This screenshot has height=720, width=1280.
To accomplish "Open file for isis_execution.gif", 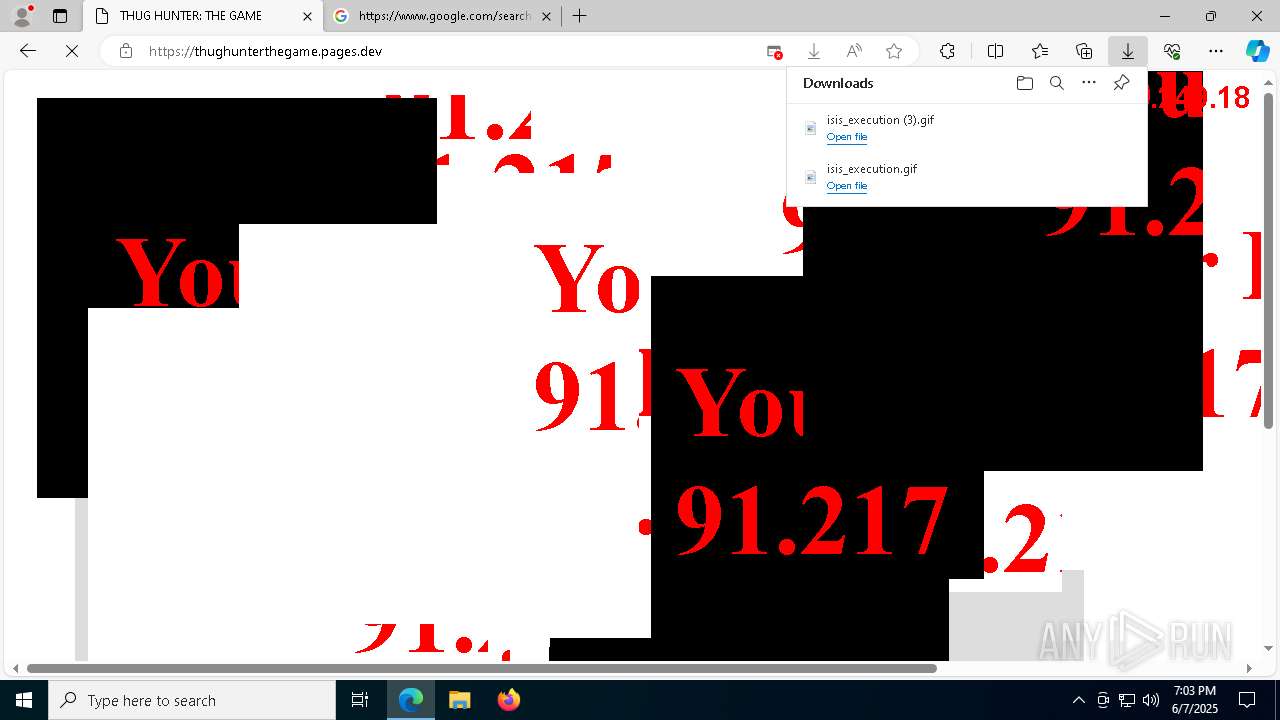I will click(x=847, y=186).
